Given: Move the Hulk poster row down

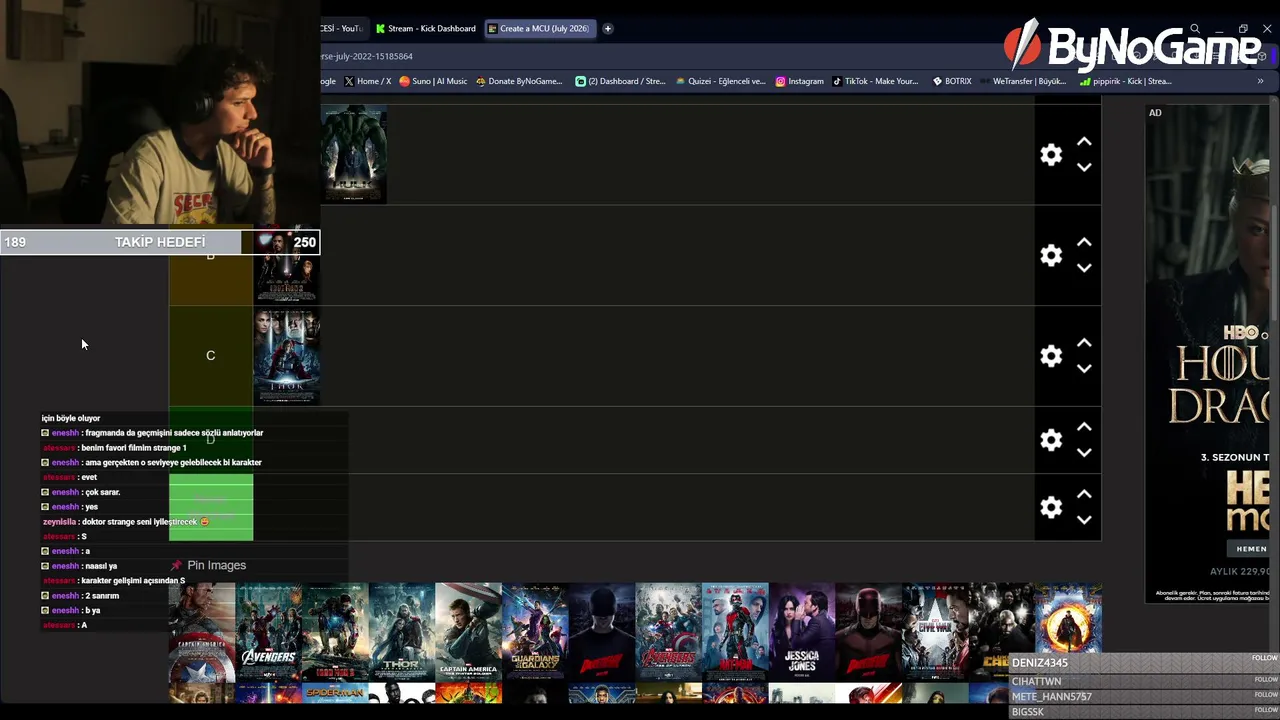Looking at the screenshot, I should tap(1084, 168).
